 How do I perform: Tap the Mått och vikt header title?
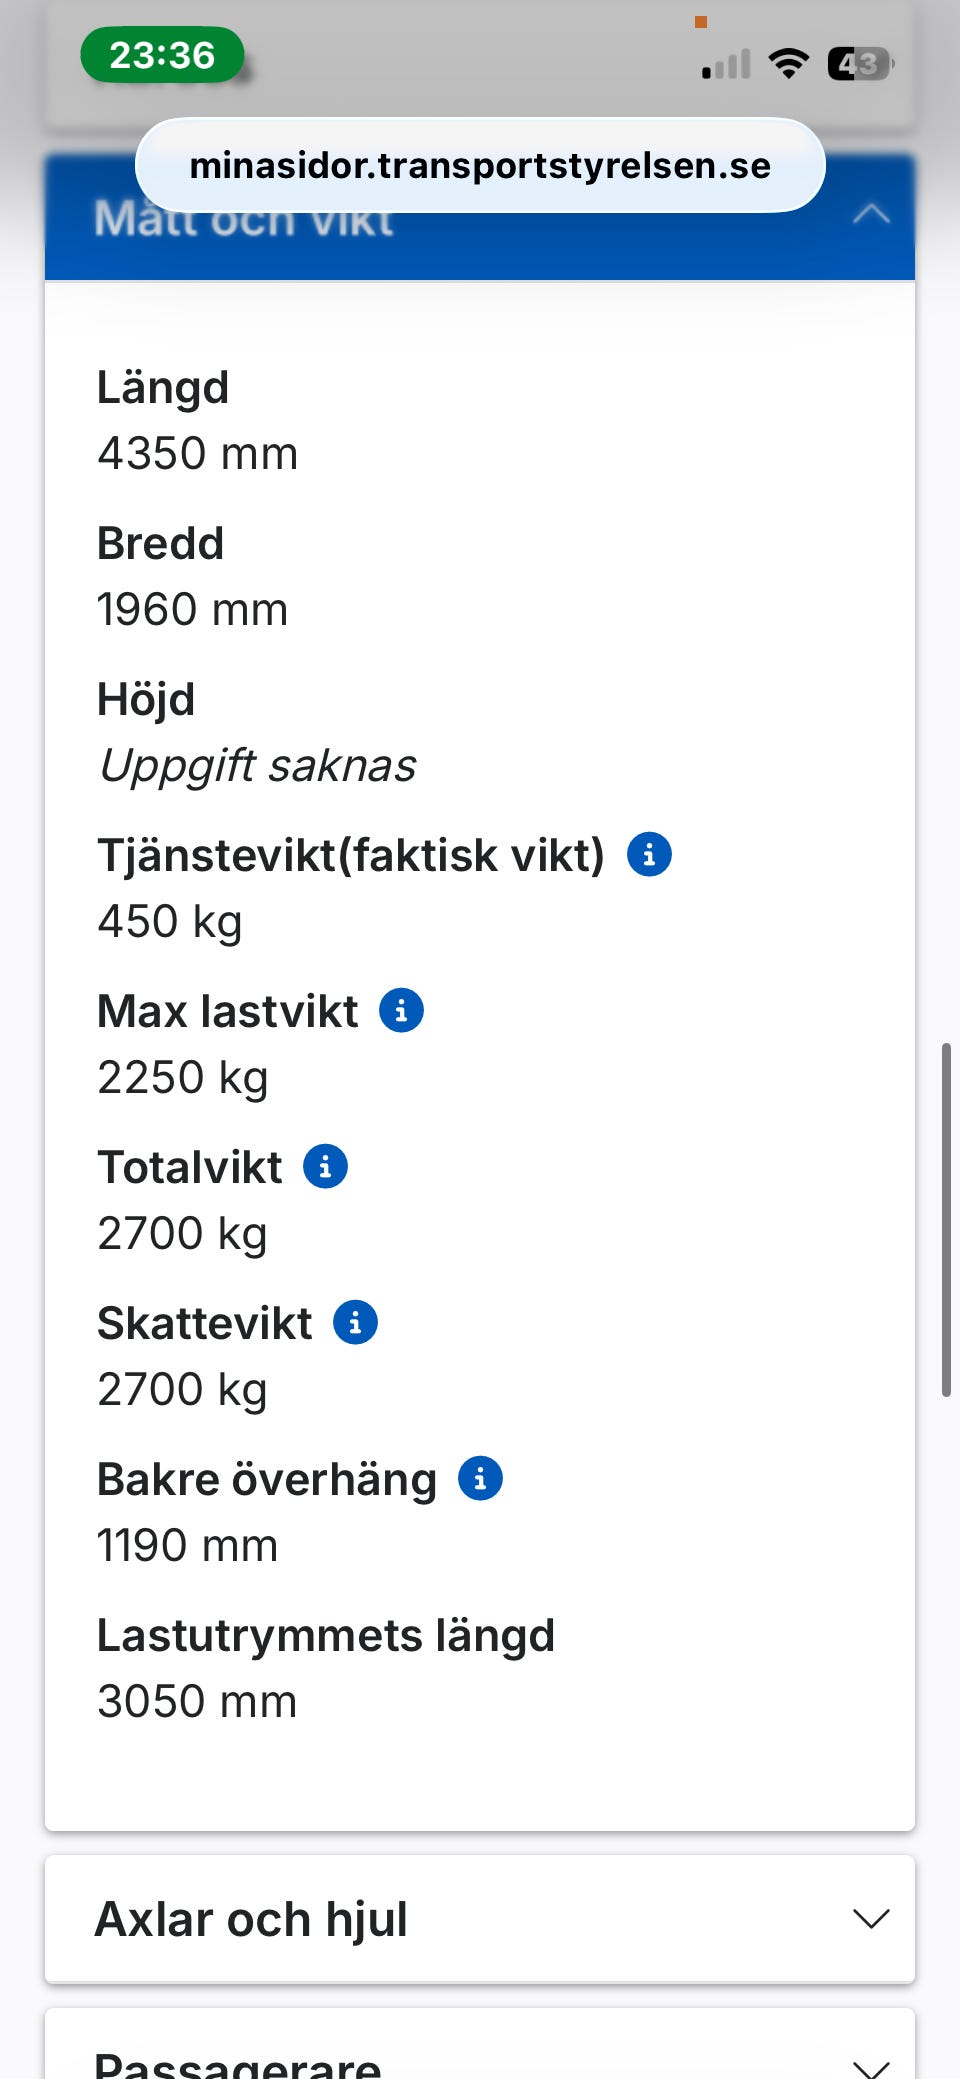pyautogui.click(x=244, y=222)
